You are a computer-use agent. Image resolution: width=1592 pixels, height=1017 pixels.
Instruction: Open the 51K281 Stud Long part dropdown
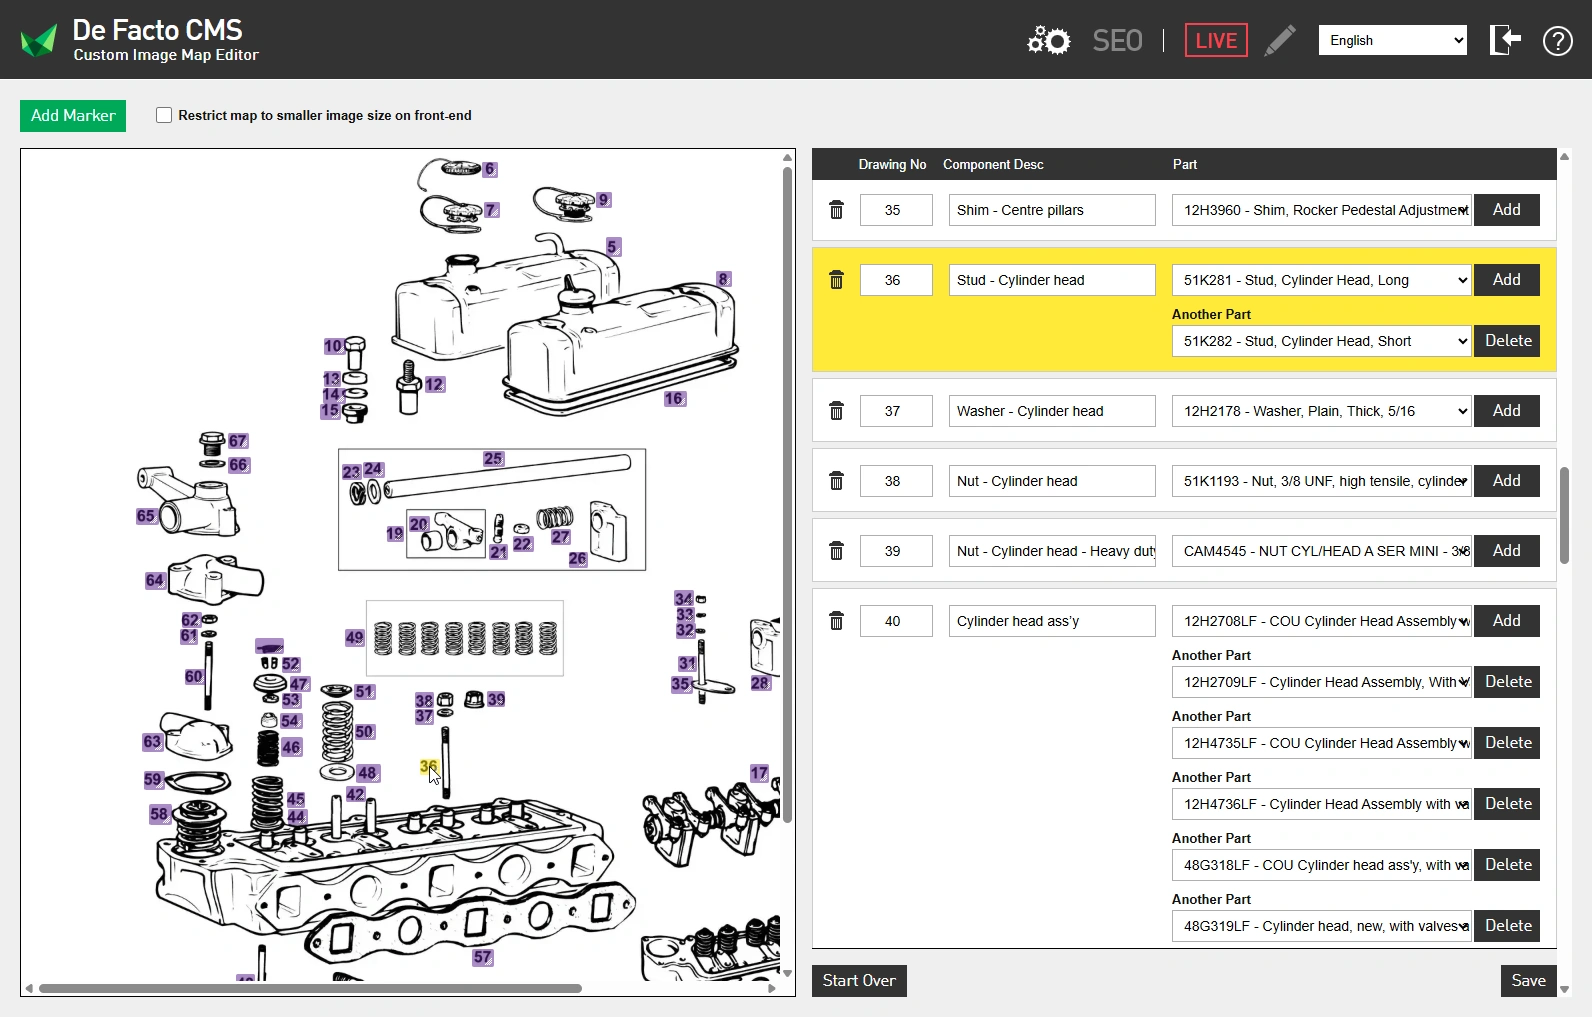click(1321, 280)
